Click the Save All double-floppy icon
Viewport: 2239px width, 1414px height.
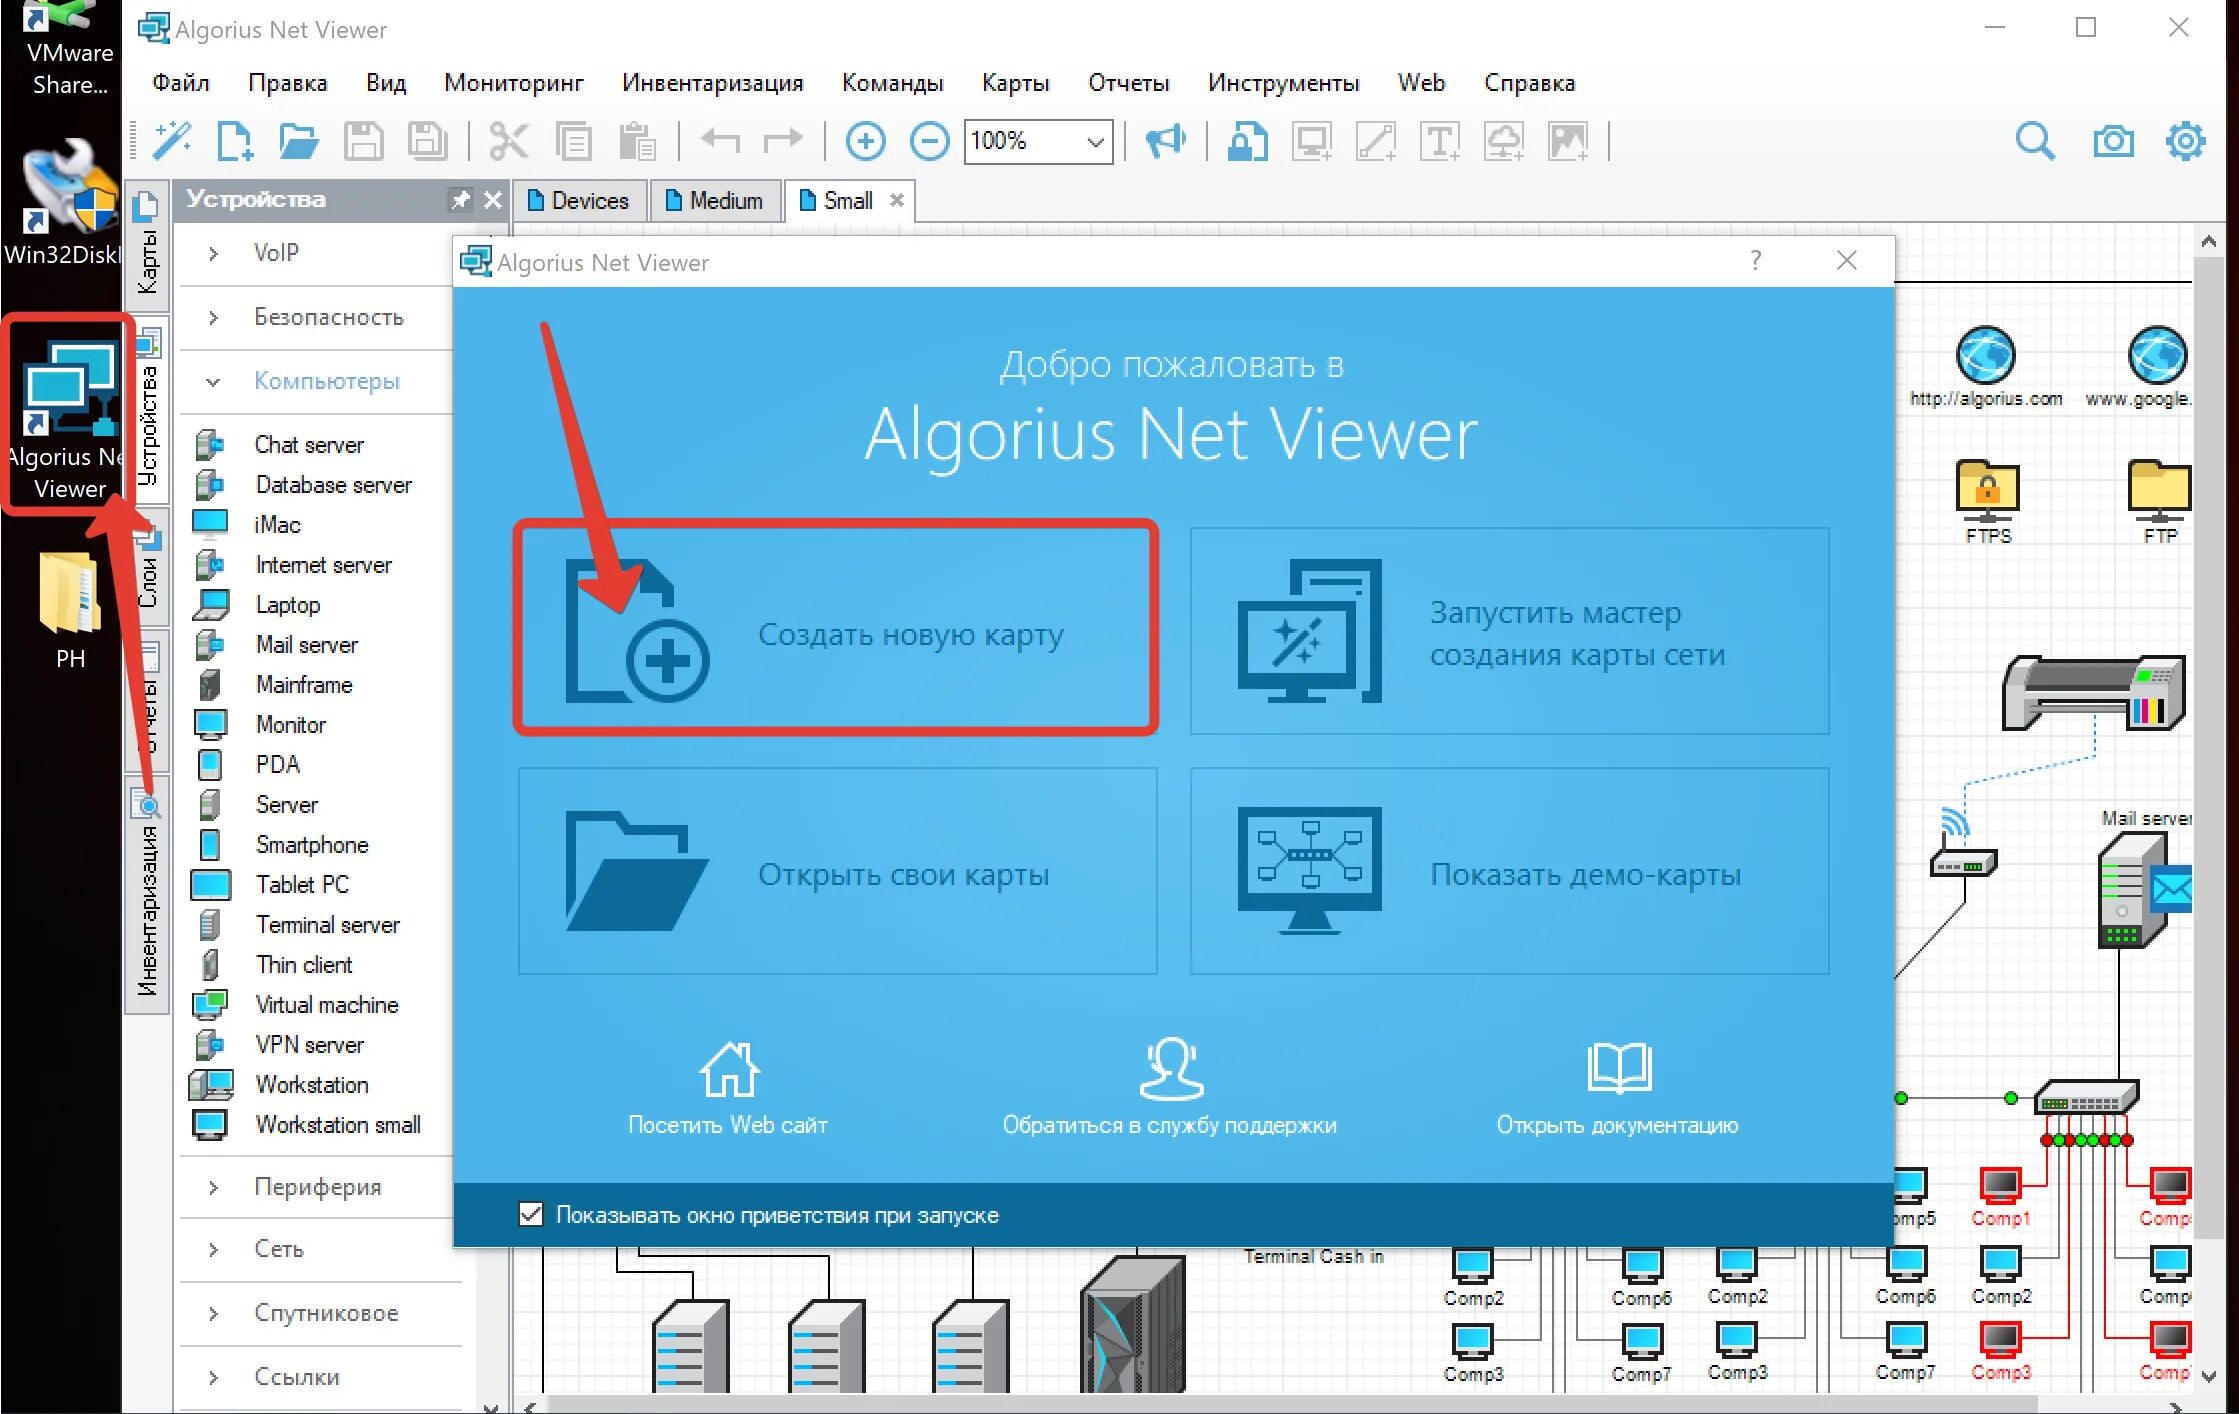(x=427, y=141)
